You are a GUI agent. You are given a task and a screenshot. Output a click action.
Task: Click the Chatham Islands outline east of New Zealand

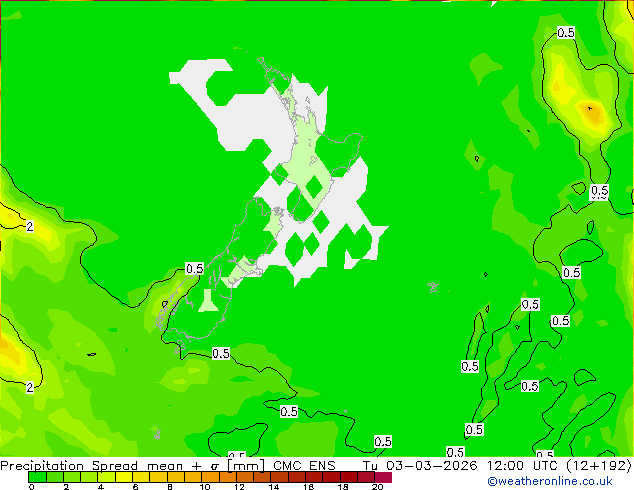coord(433,287)
